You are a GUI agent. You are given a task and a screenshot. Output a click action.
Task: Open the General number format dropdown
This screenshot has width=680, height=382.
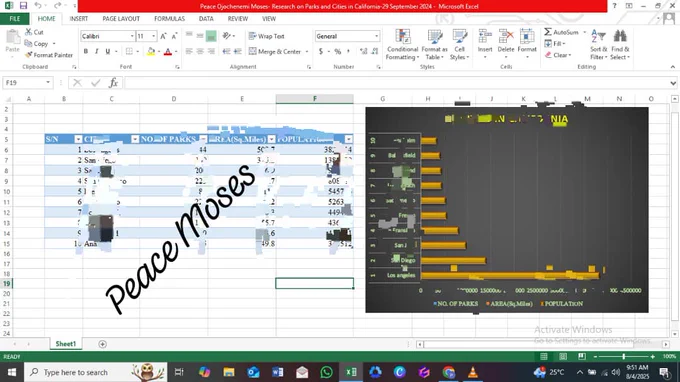click(376, 36)
